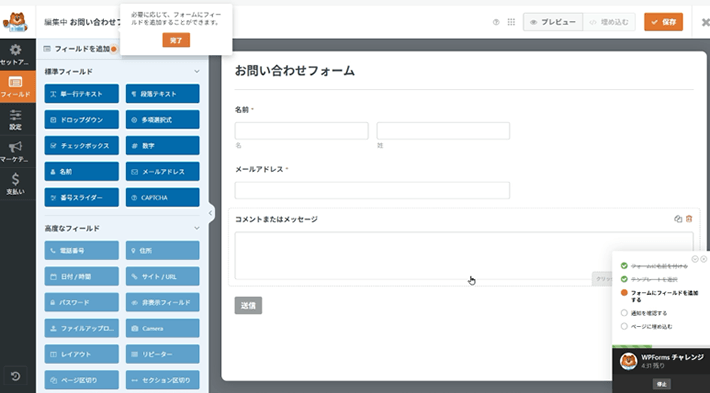Close the form builder with X
This screenshot has width=710, height=393.
click(705, 22)
